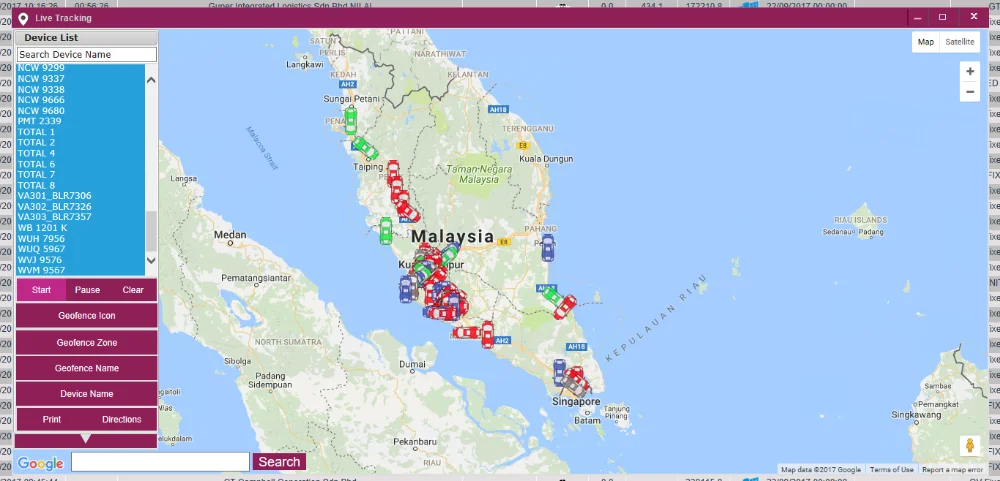Click the Device List header
The height and width of the screenshot is (481, 1000).
pyautogui.click(x=86, y=38)
